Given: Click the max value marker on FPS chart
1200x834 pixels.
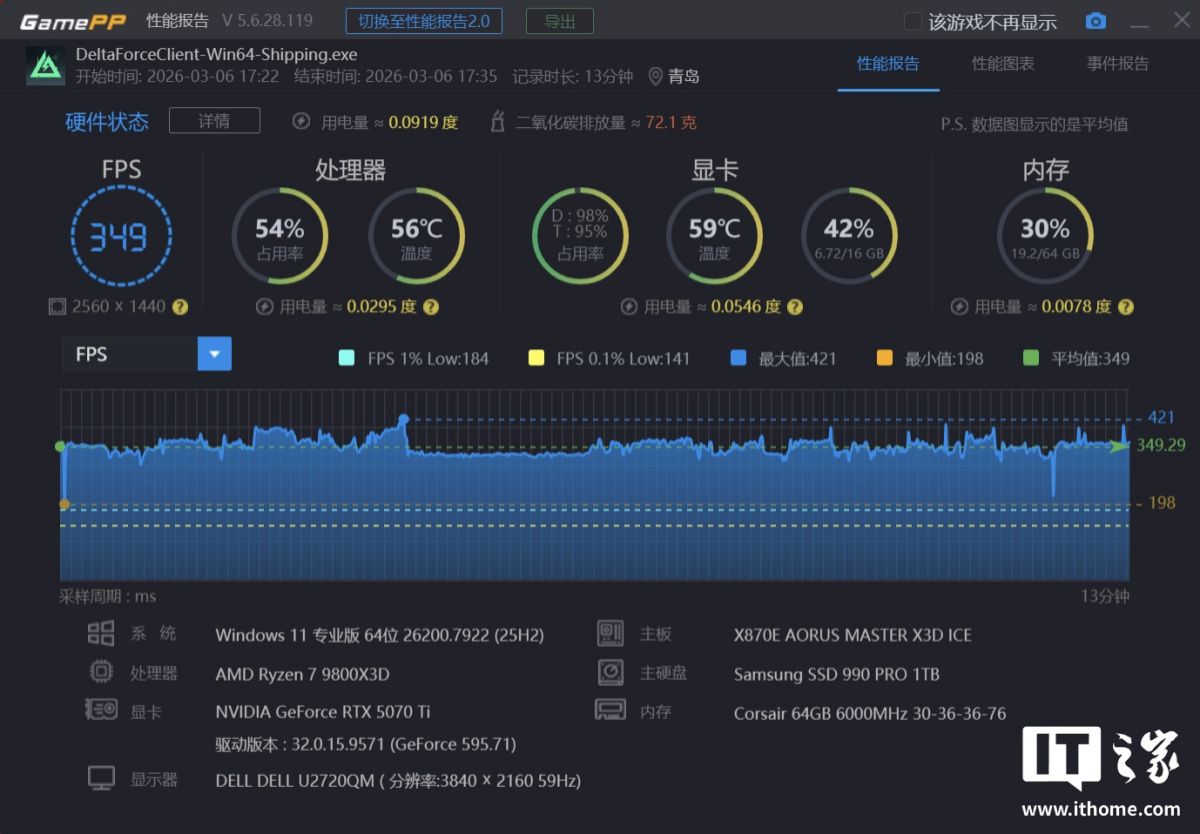Looking at the screenshot, I should (404, 419).
